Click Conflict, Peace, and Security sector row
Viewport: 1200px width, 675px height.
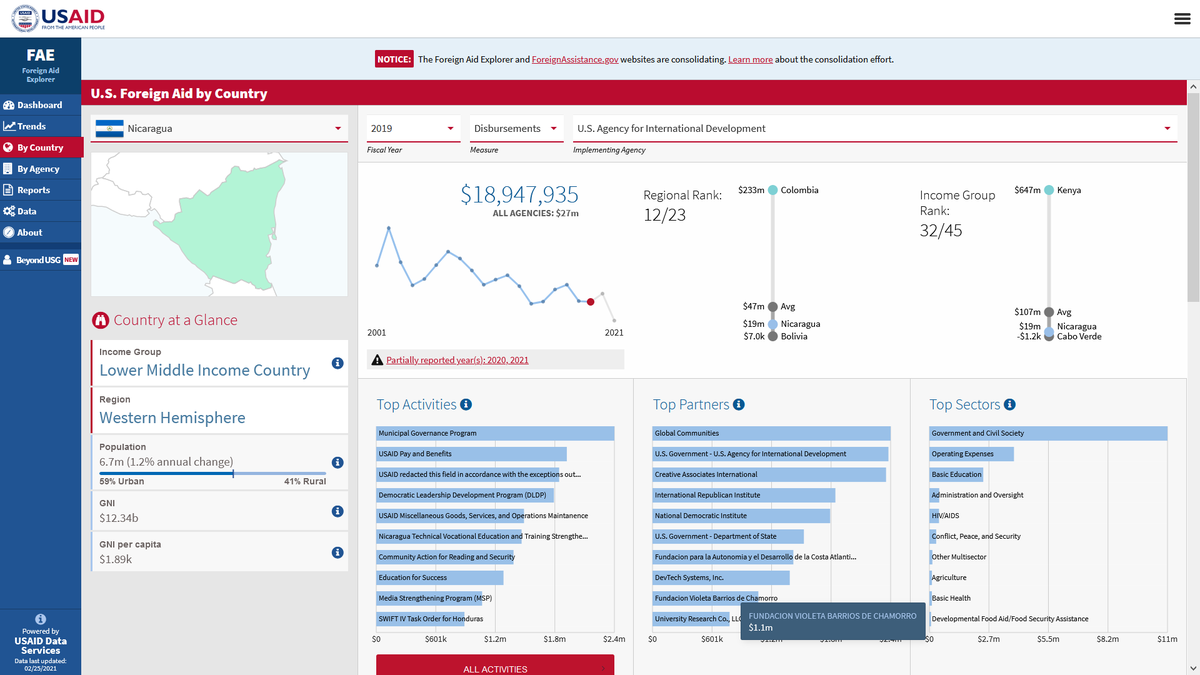click(x=976, y=536)
